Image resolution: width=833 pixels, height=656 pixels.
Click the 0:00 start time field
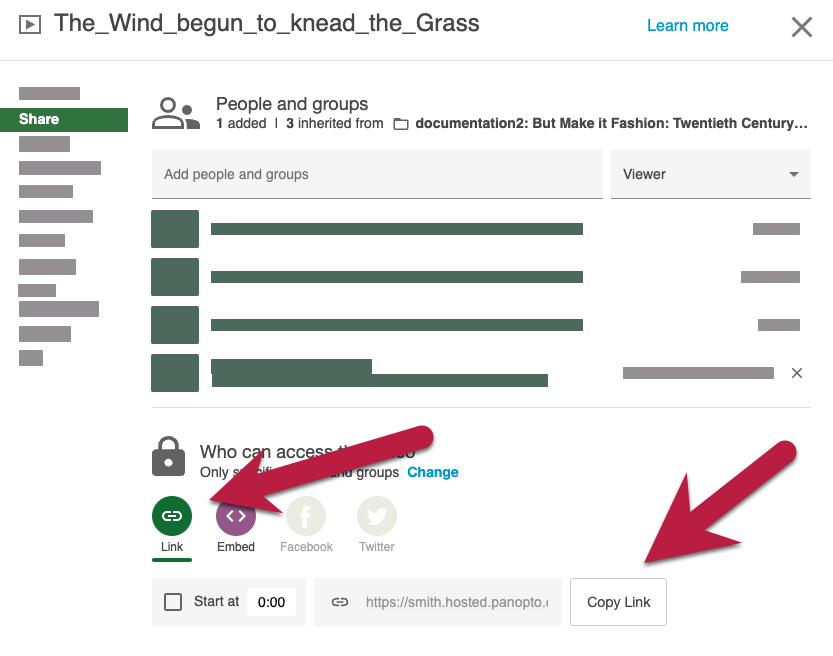271,602
